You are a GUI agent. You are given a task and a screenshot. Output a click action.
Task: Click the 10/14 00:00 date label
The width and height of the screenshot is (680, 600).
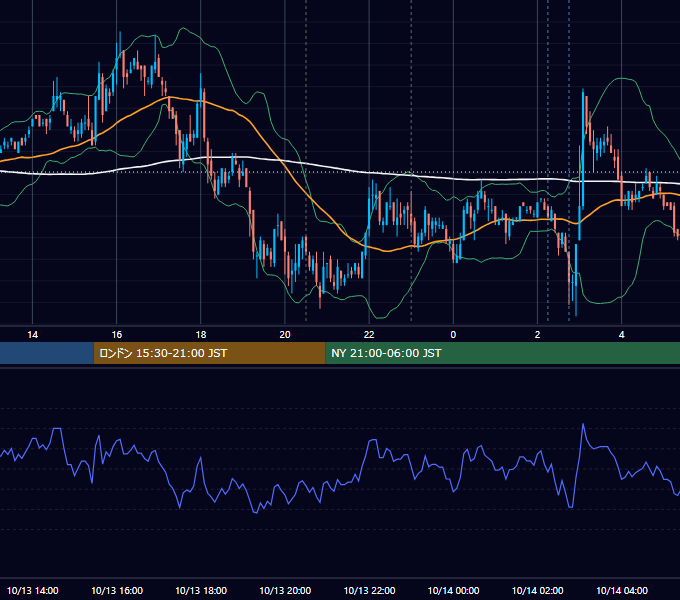[453, 590]
